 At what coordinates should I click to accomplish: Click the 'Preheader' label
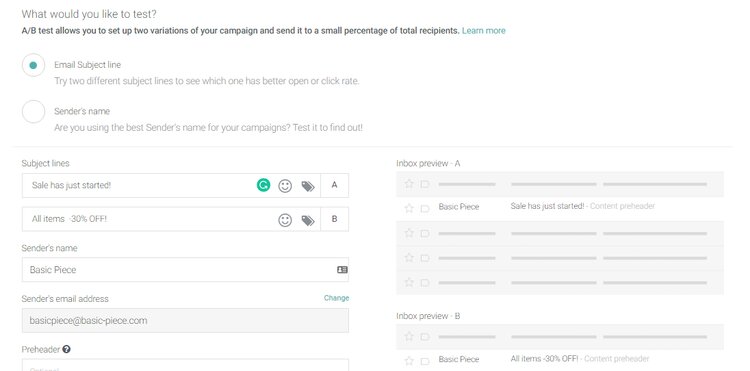pyautogui.click(x=41, y=349)
